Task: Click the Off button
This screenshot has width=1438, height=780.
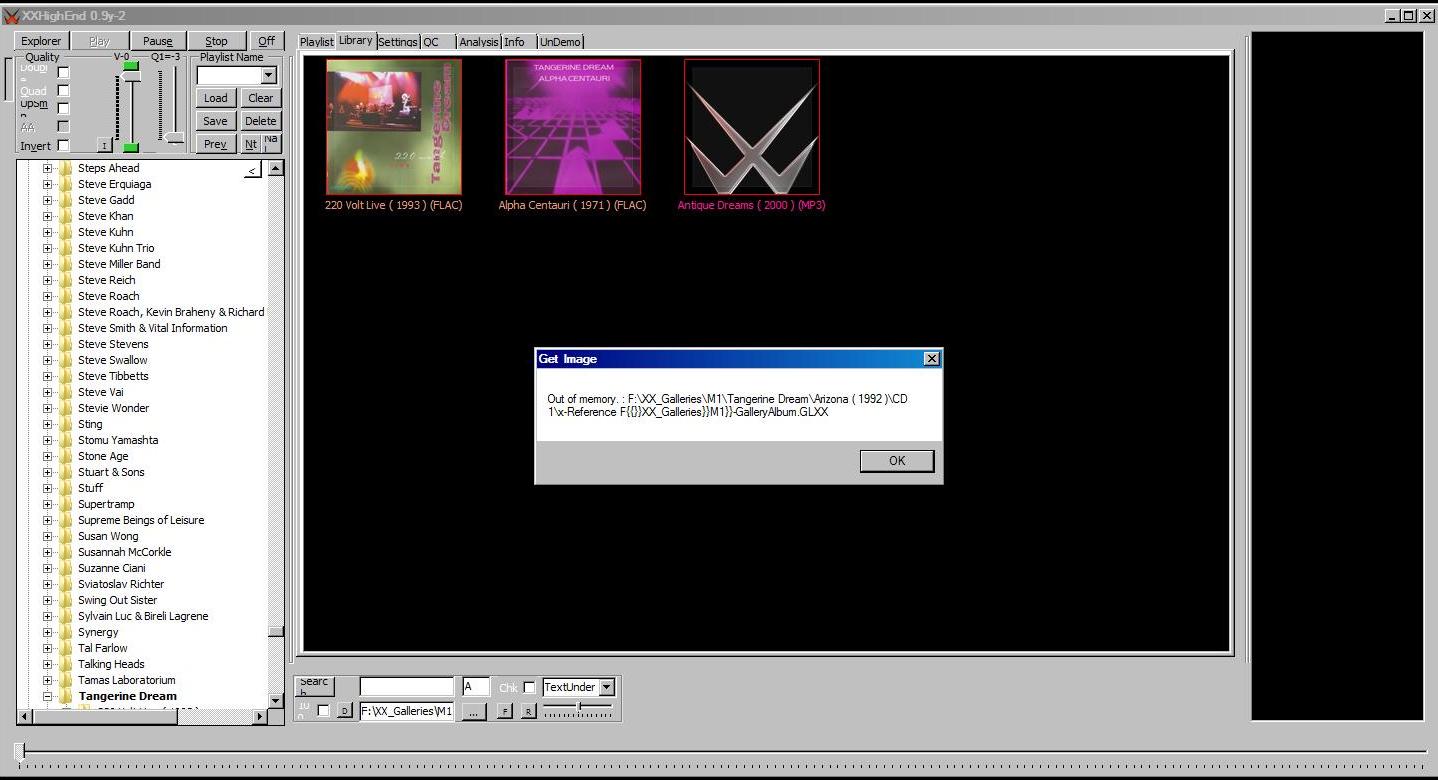Action: pyautogui.click(x=266, y=41)
